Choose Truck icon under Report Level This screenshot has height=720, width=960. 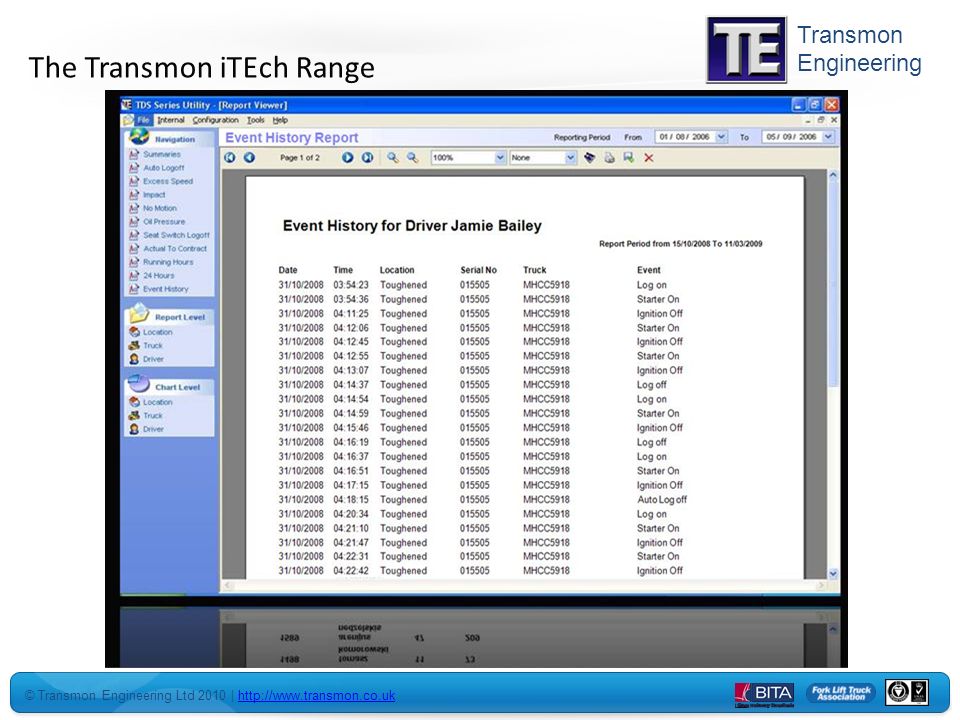coord(135,345)
